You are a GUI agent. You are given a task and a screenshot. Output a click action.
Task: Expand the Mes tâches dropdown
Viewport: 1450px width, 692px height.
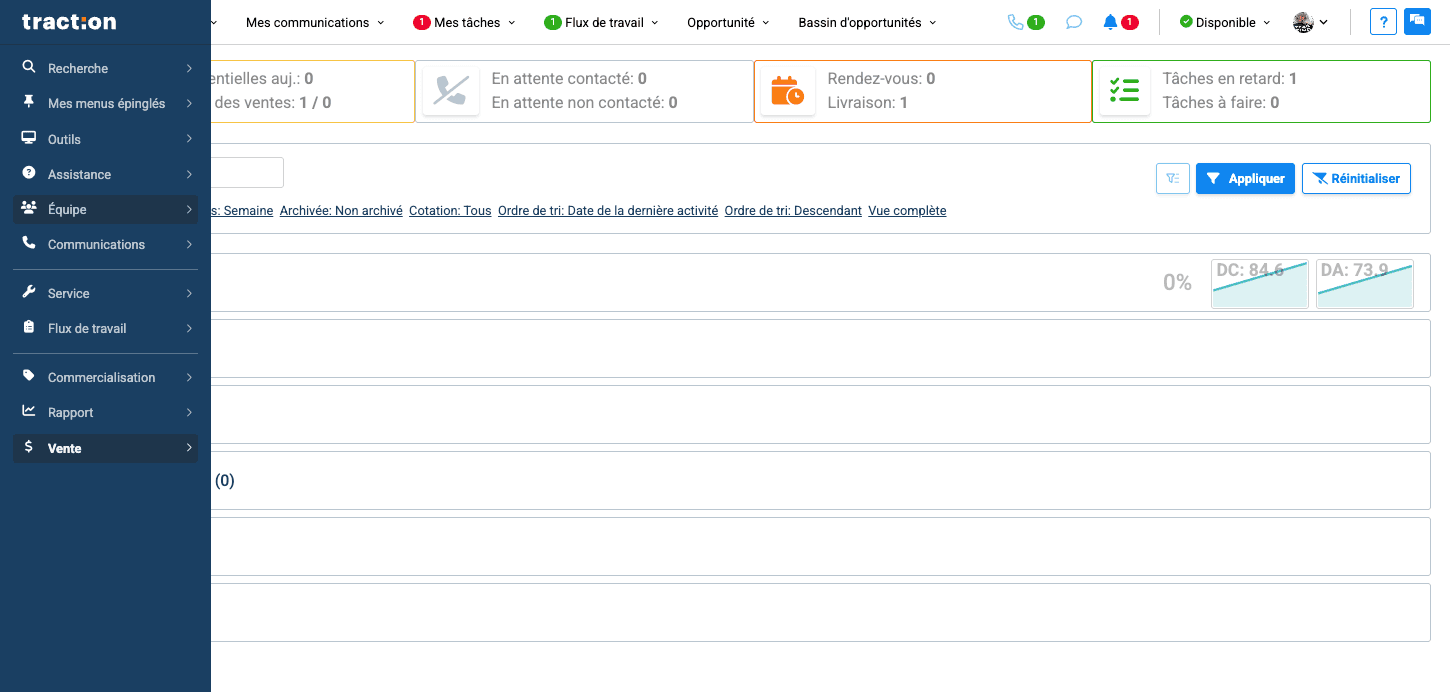click(x=464, y=22)
